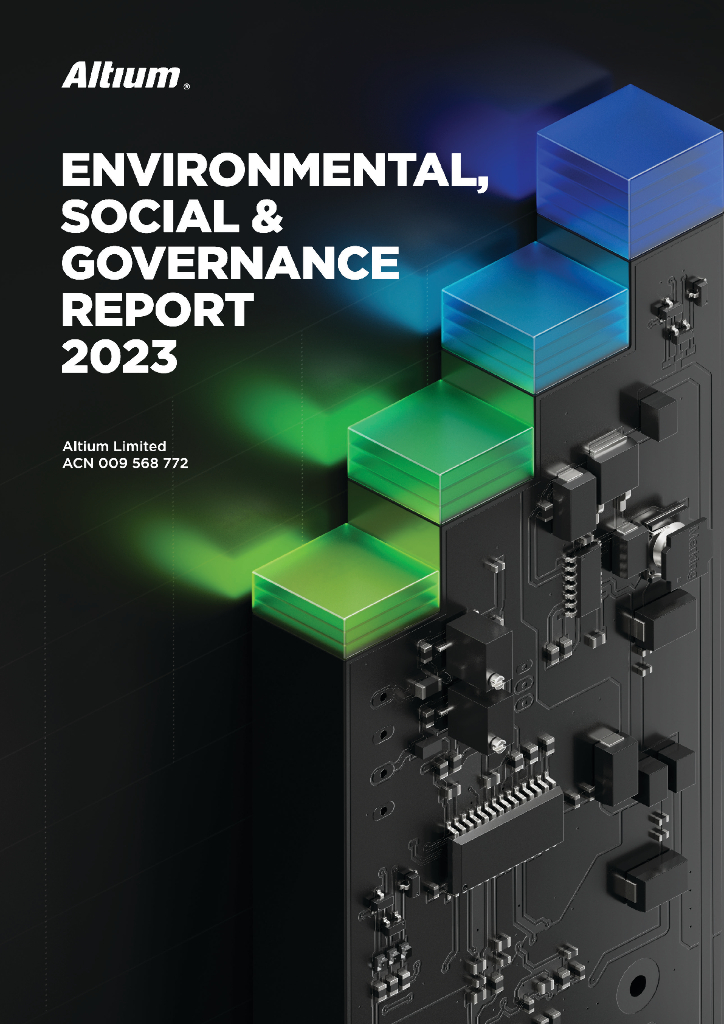Click the 'SOCIAL &' heading line
This screenshot has width=724, height=1024.
coord(172,217)
